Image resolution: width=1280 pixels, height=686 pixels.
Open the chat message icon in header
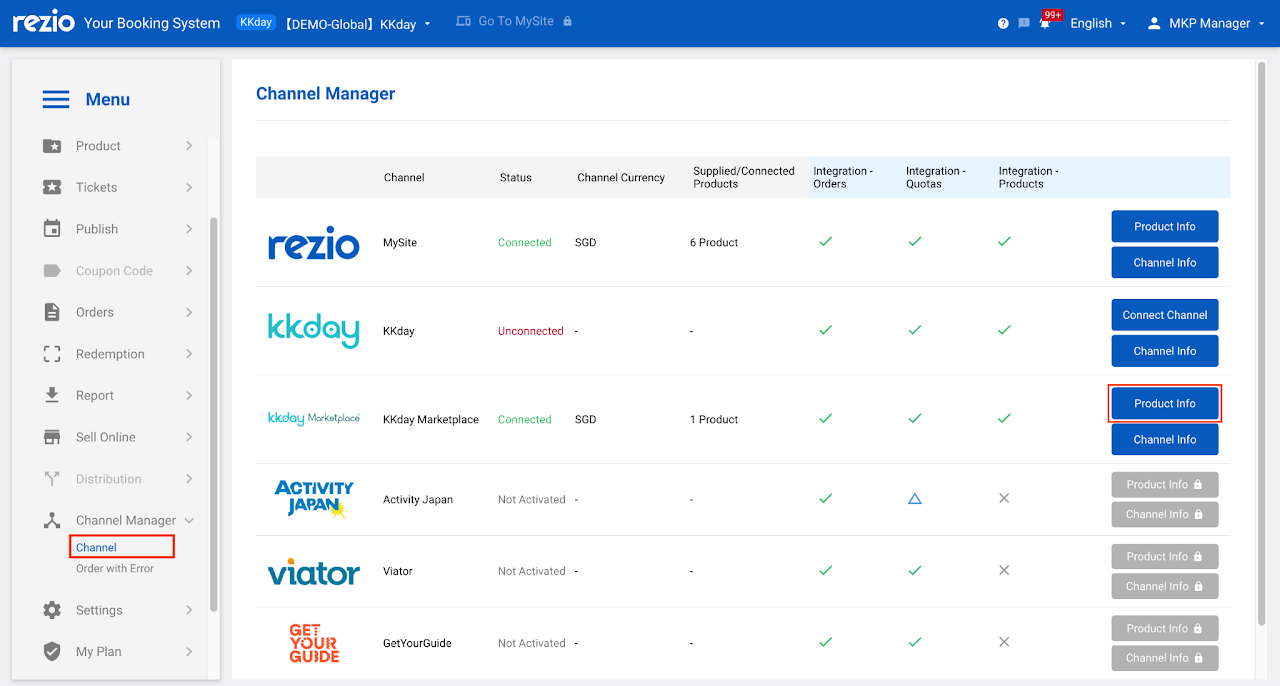pyautogui.click(x=1024, y=23)
